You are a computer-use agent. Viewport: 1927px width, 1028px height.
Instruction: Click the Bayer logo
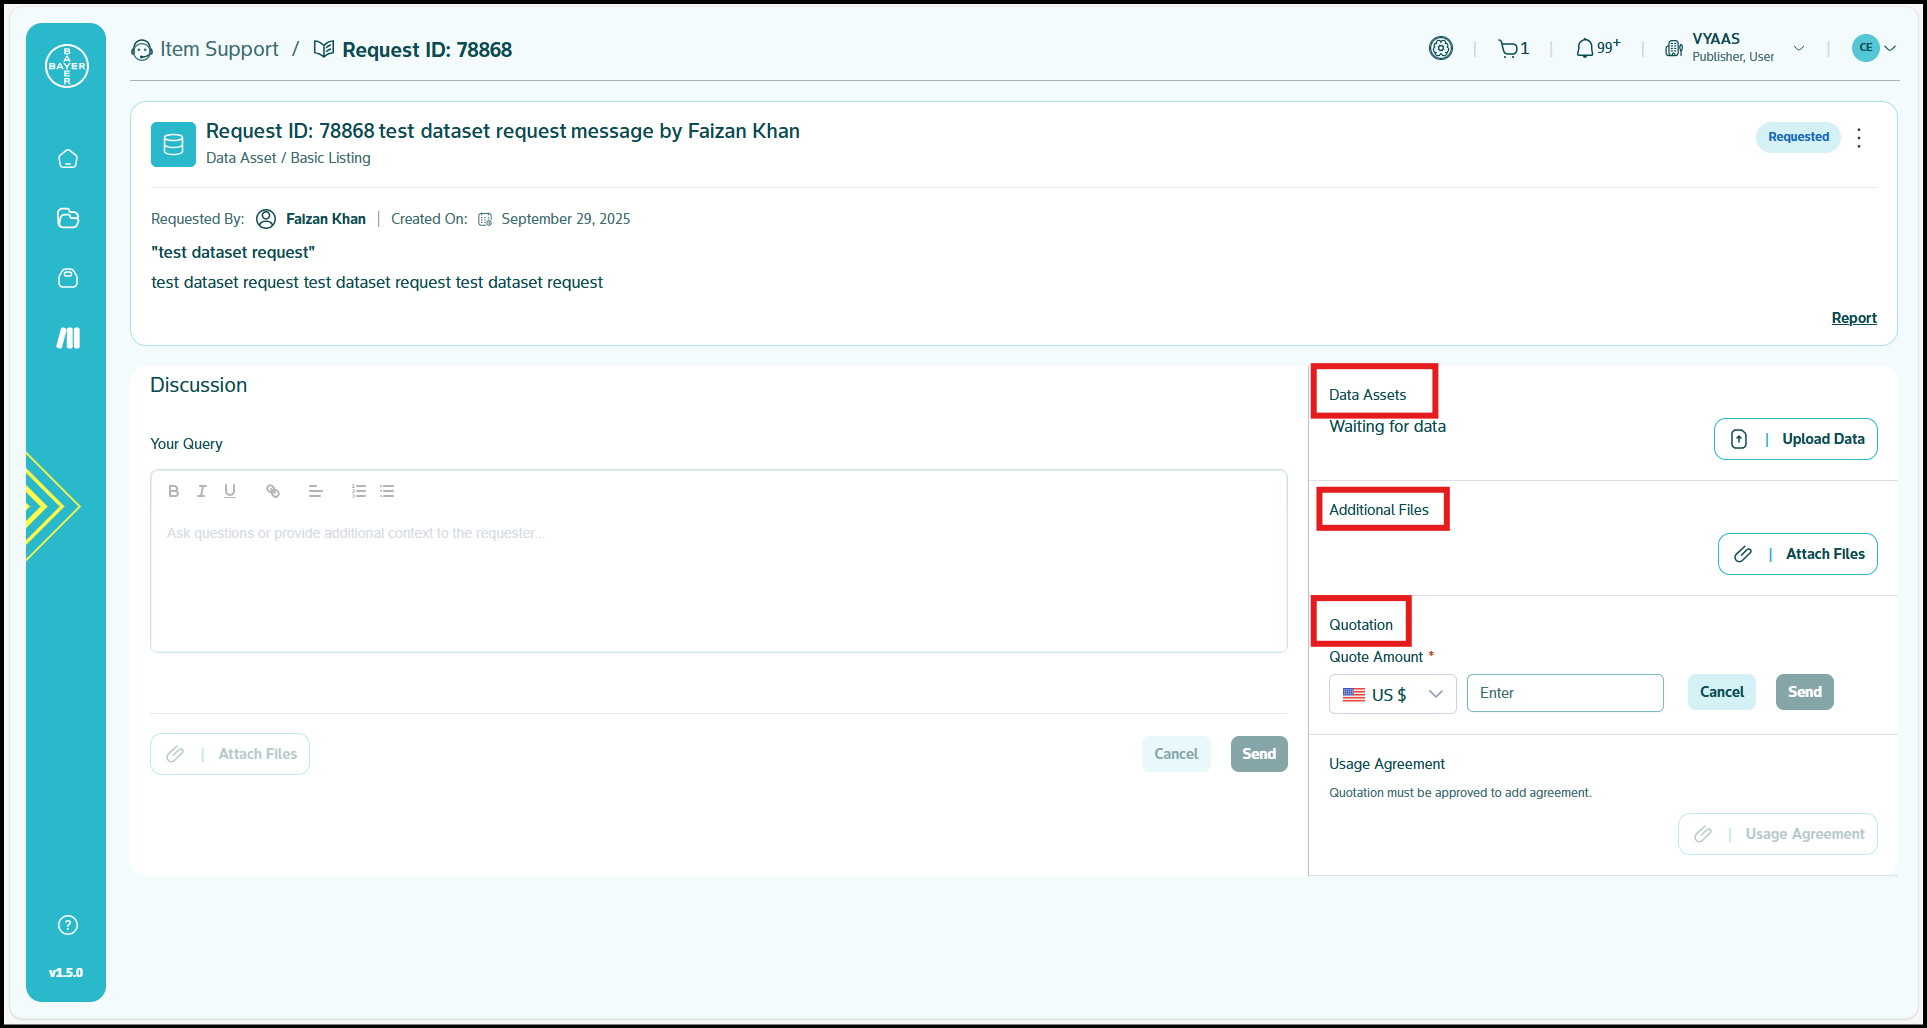pyautogui.click(x=67, y=66)
